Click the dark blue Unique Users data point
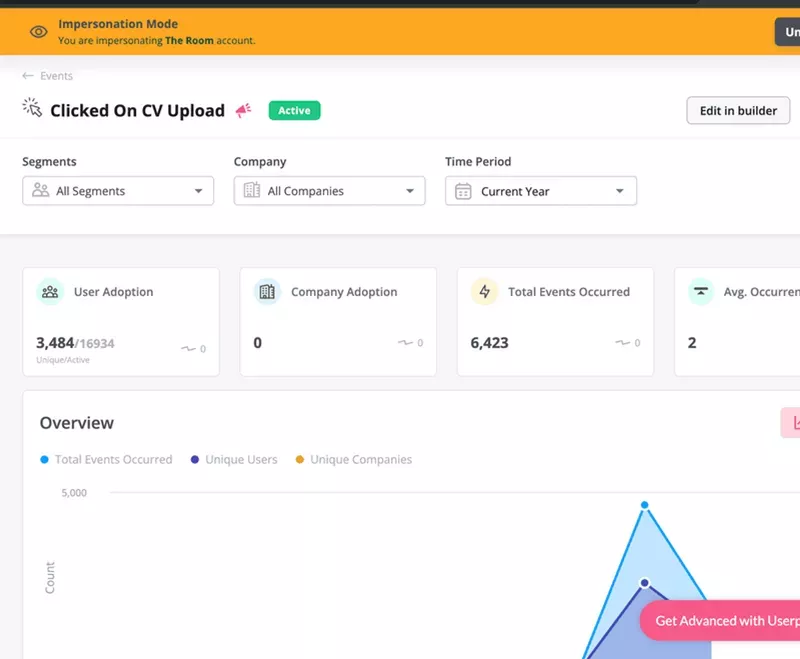The height and width of the screenshot is (659, 800). coord(645,582)
